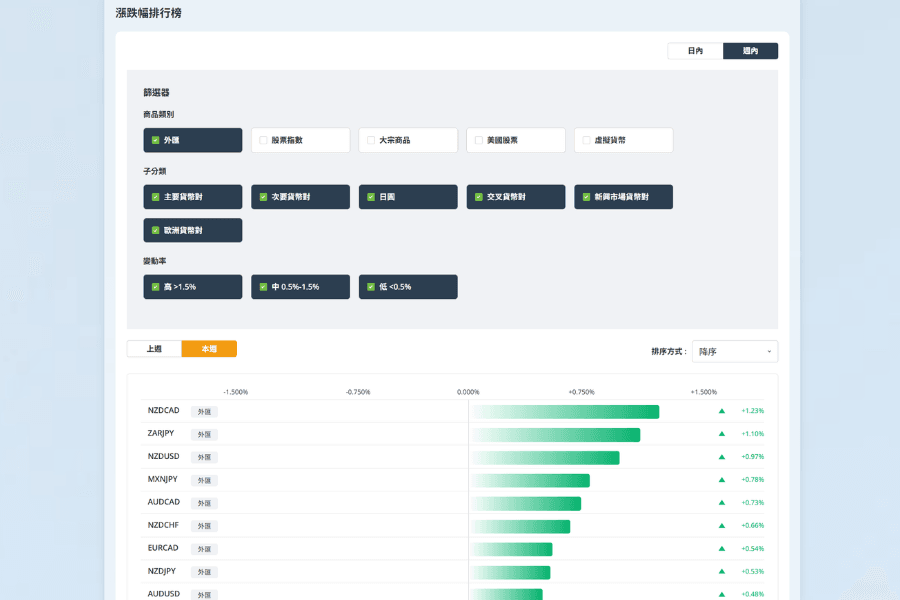The image size is (900, 600).
Task: Uncheck the 次要貨幣對 subcategory
Action: click(x=300, y=197)
